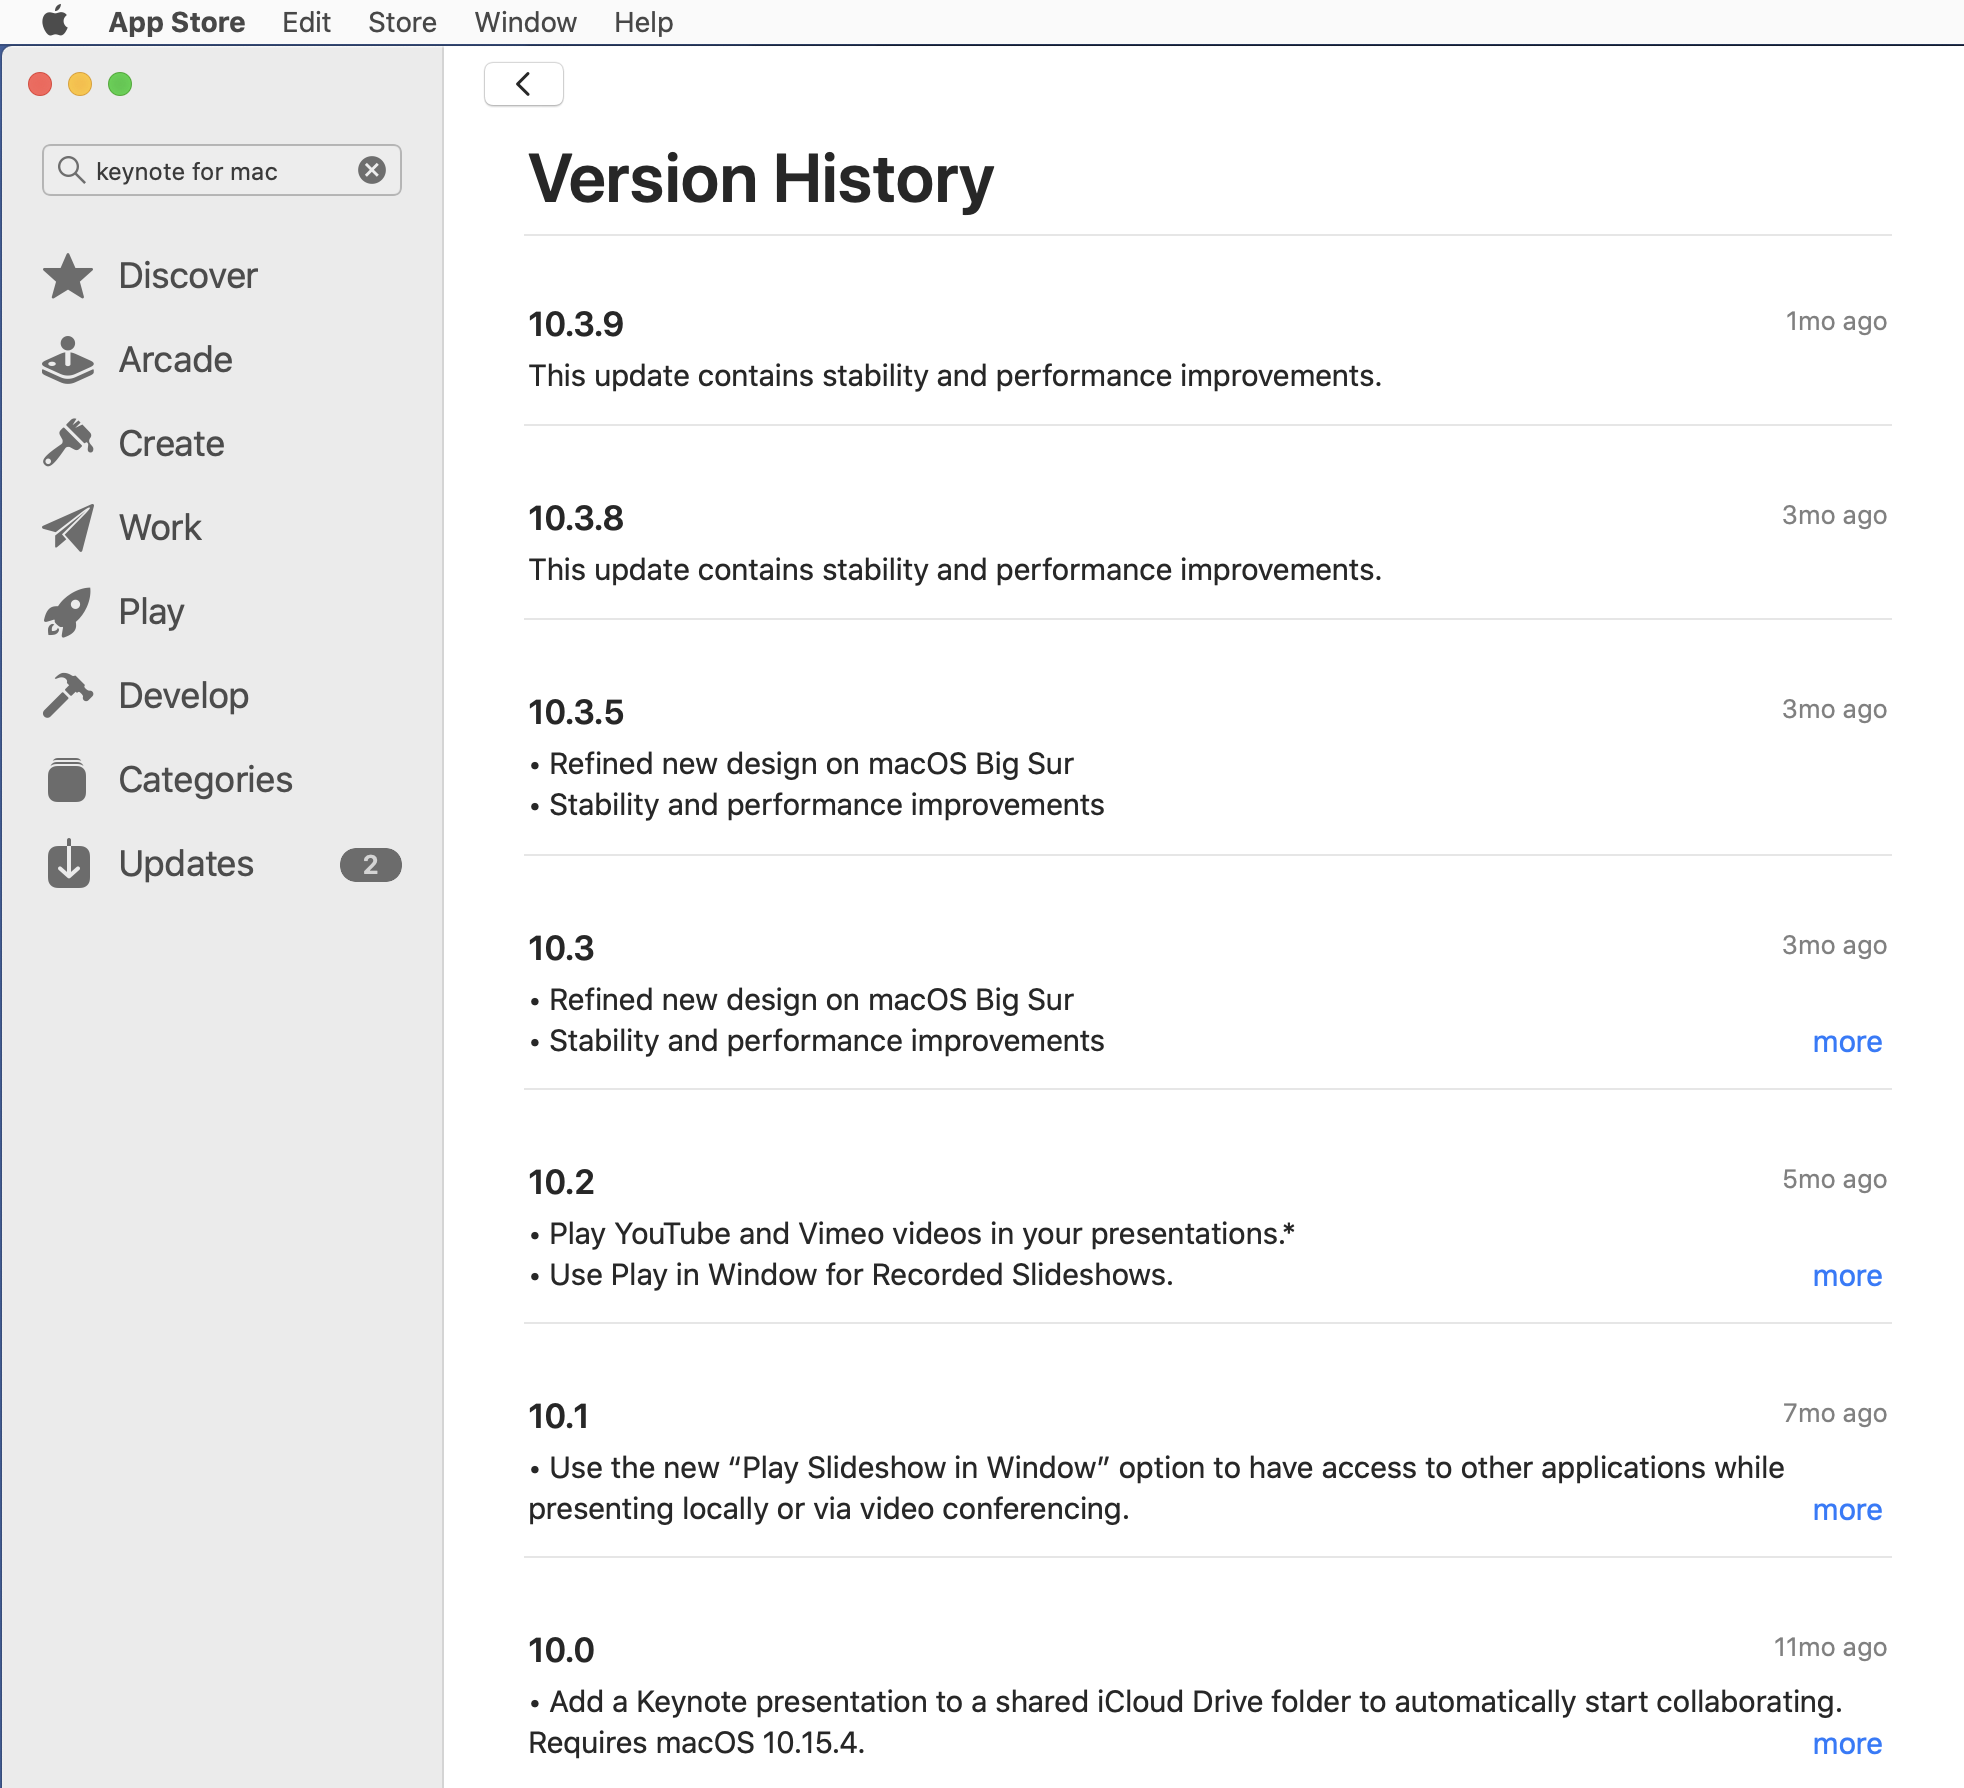1964x1788 pixels.
Task: Expand version 10.0 notes with more
Action: point(1846,1744)
